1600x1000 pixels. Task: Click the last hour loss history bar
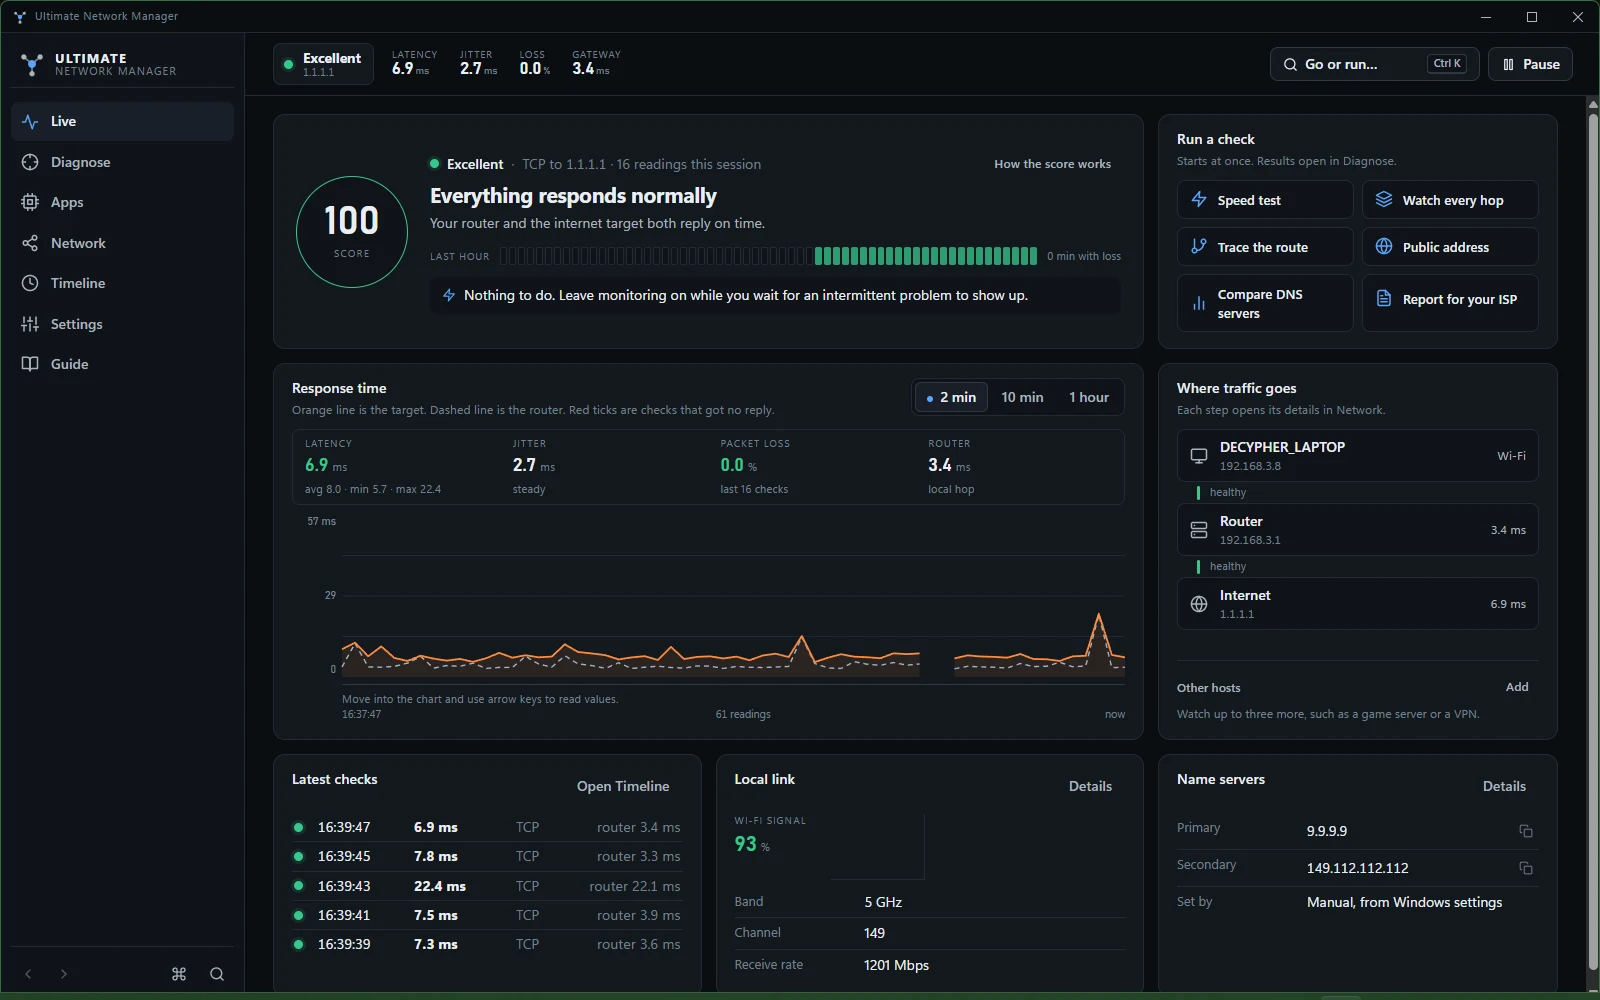click(768, 256)
